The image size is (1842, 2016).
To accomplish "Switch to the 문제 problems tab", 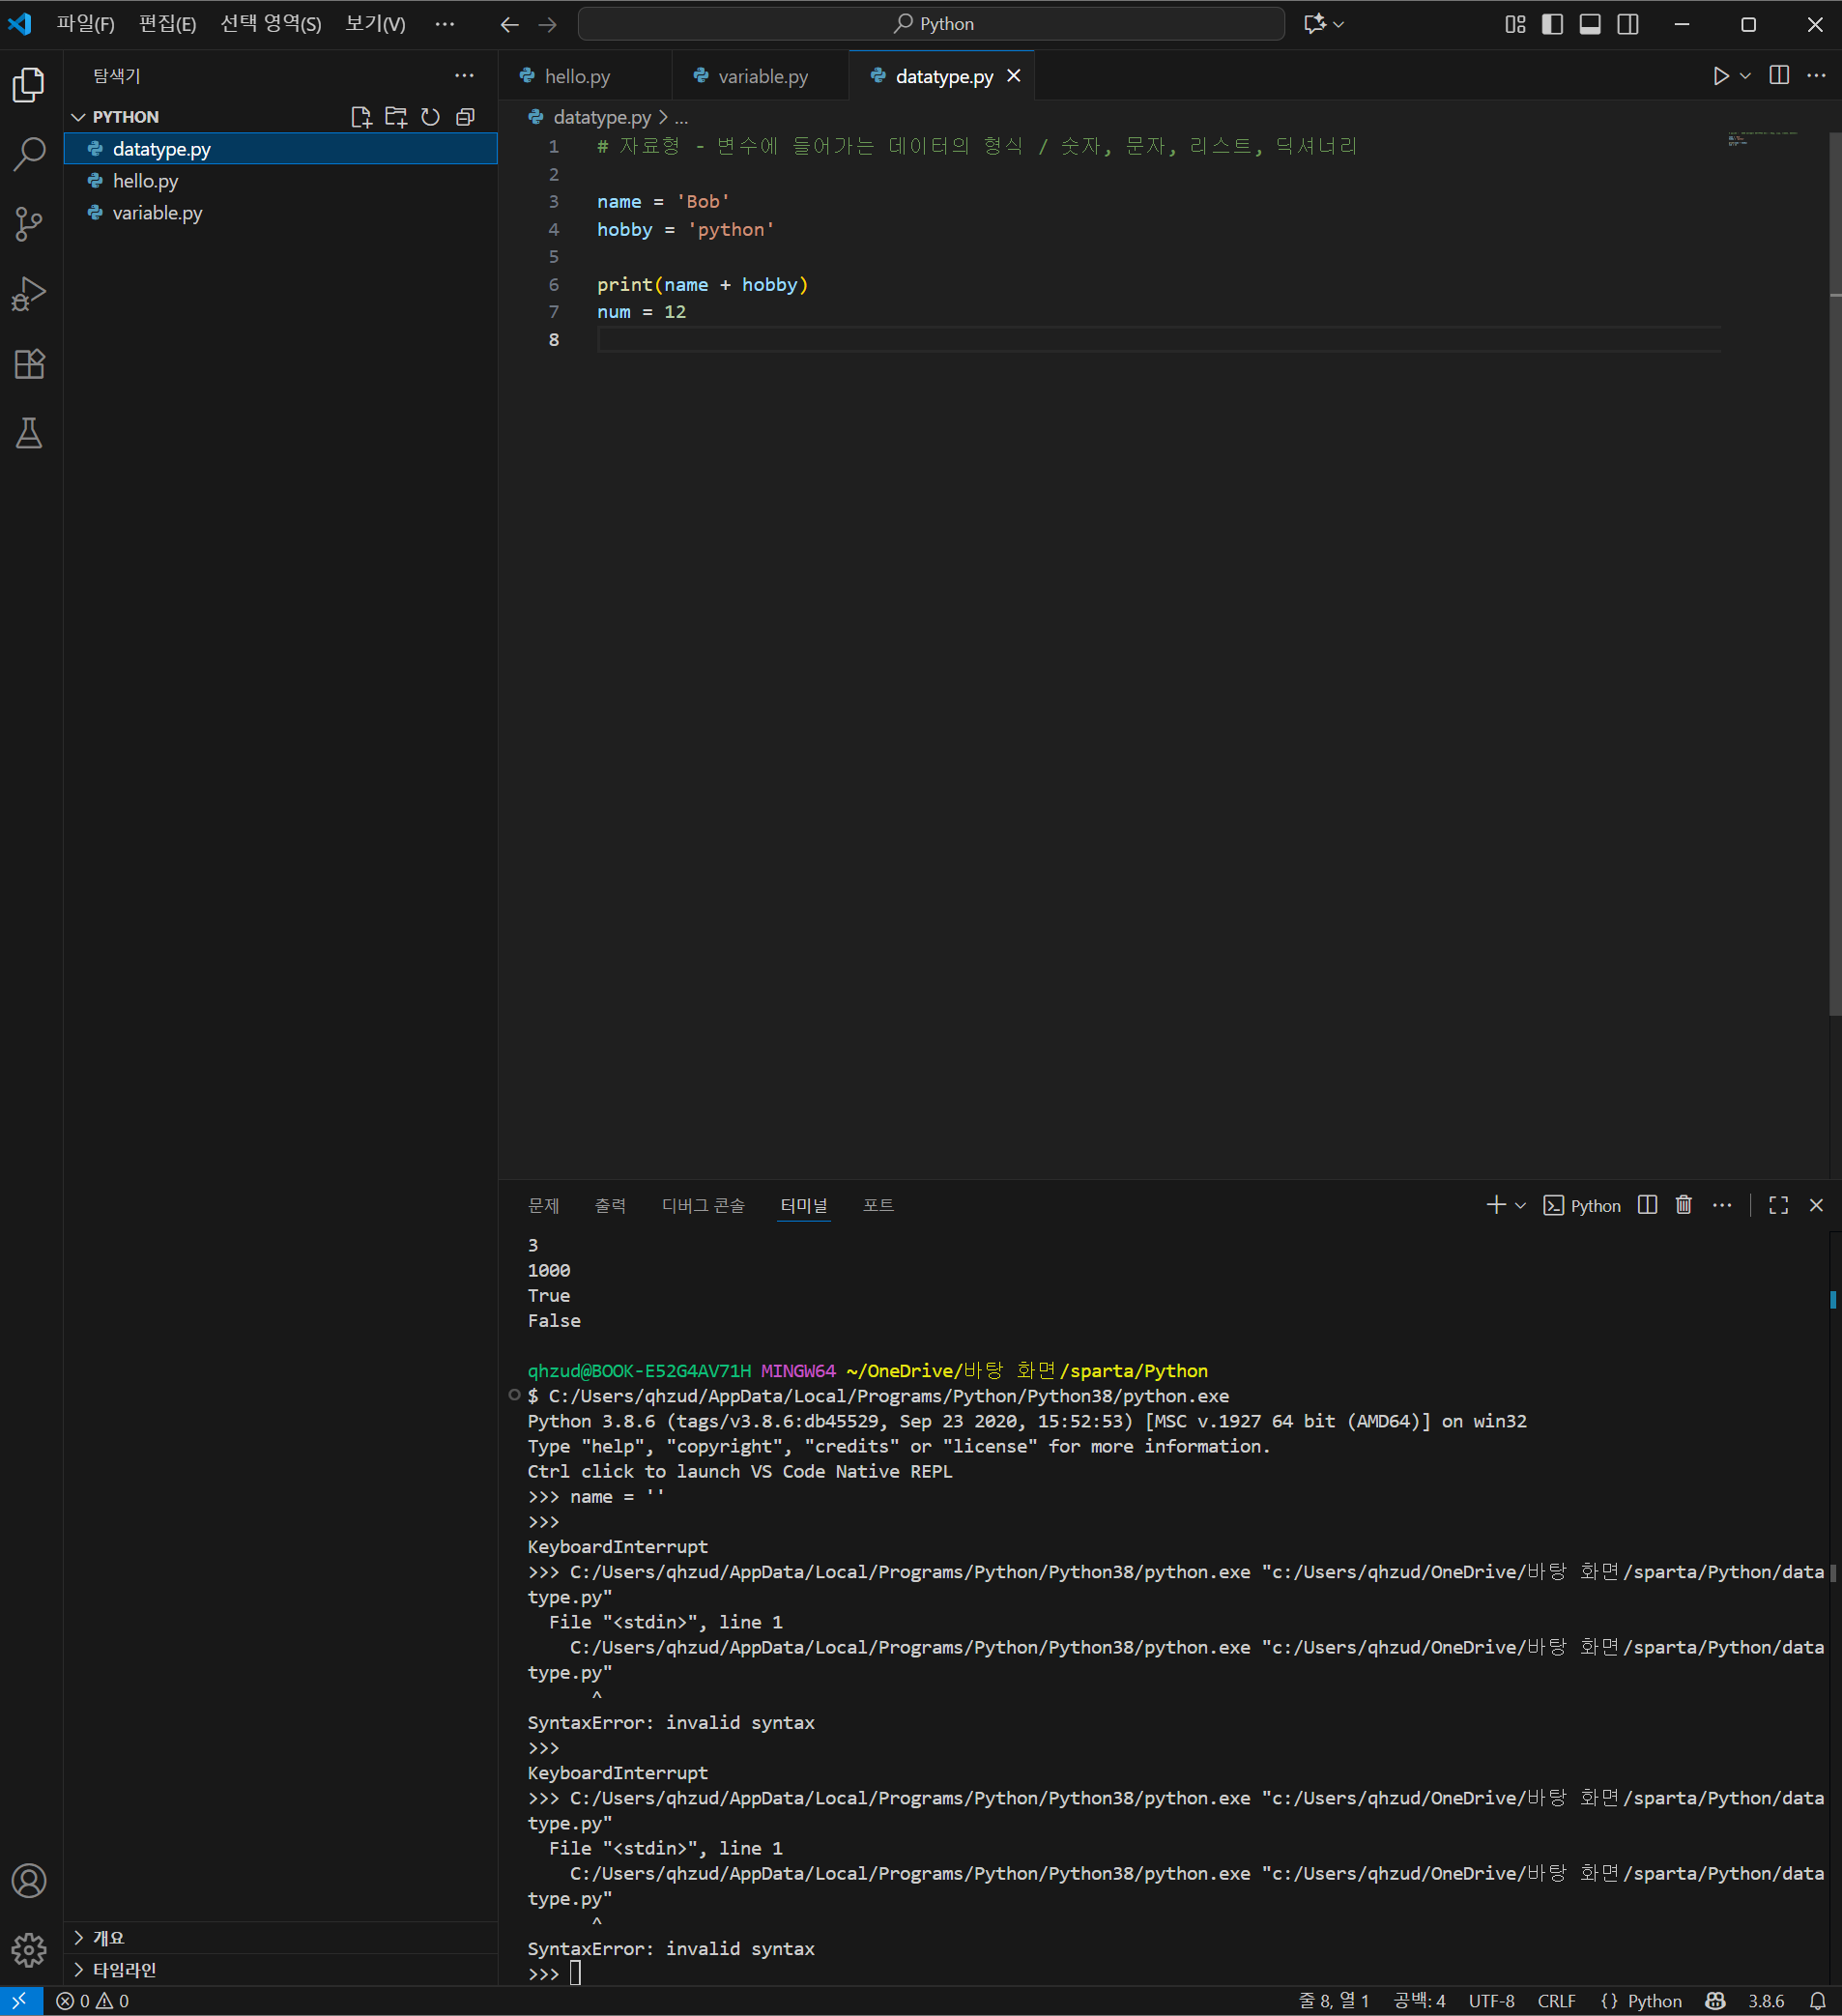I will point(544,1205).
